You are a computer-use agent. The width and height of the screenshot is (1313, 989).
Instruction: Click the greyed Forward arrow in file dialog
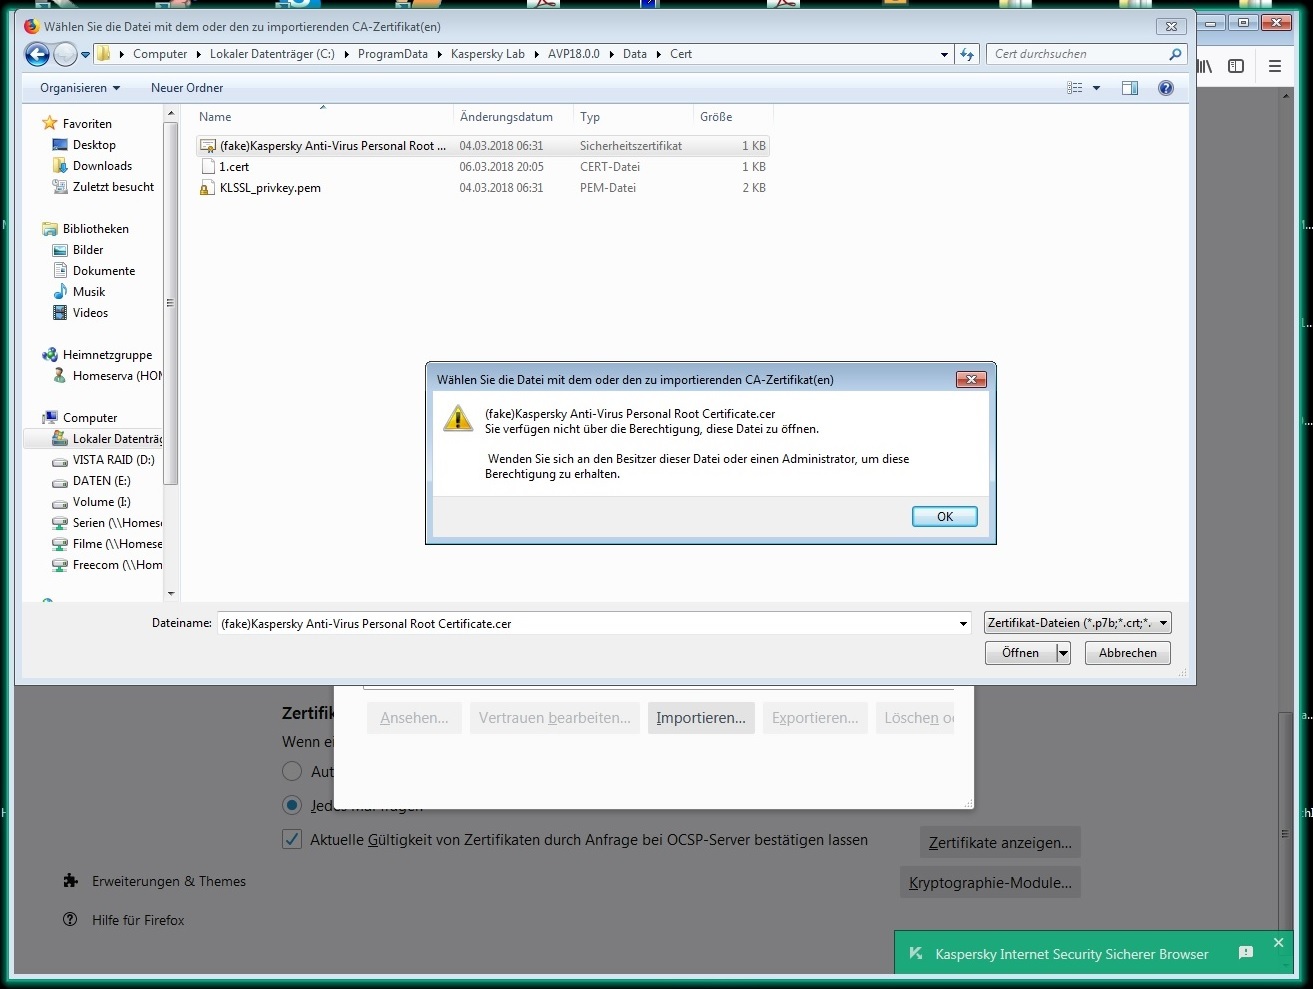(x=65, y=54)
